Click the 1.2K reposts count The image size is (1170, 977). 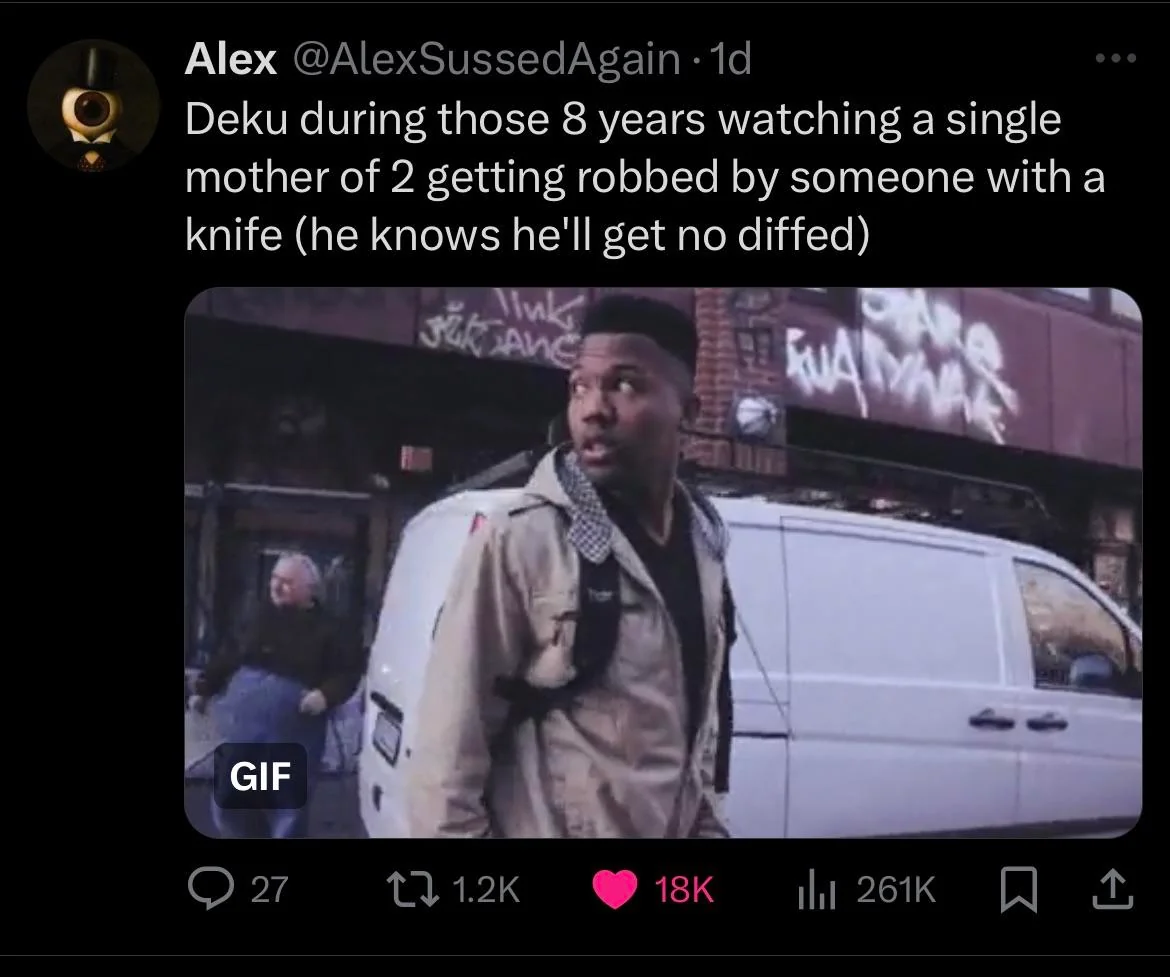tap(486, 890)
